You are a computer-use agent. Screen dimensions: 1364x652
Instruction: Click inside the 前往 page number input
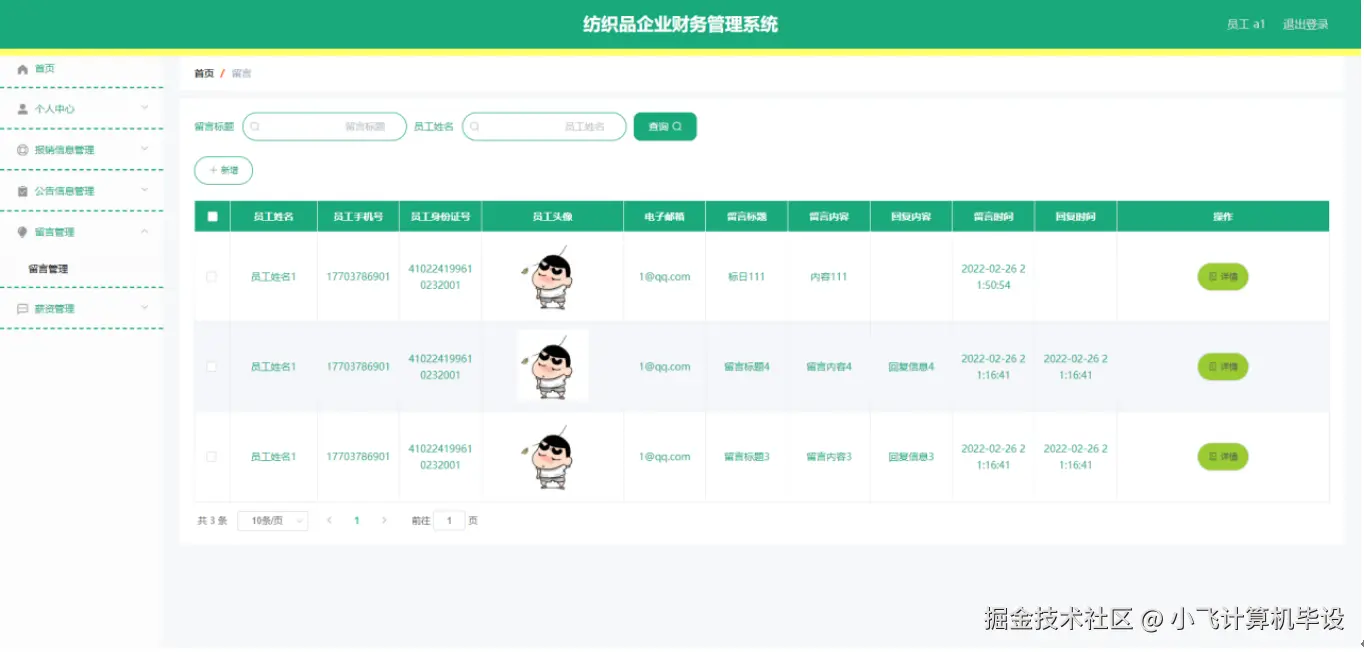click(449, 520)
